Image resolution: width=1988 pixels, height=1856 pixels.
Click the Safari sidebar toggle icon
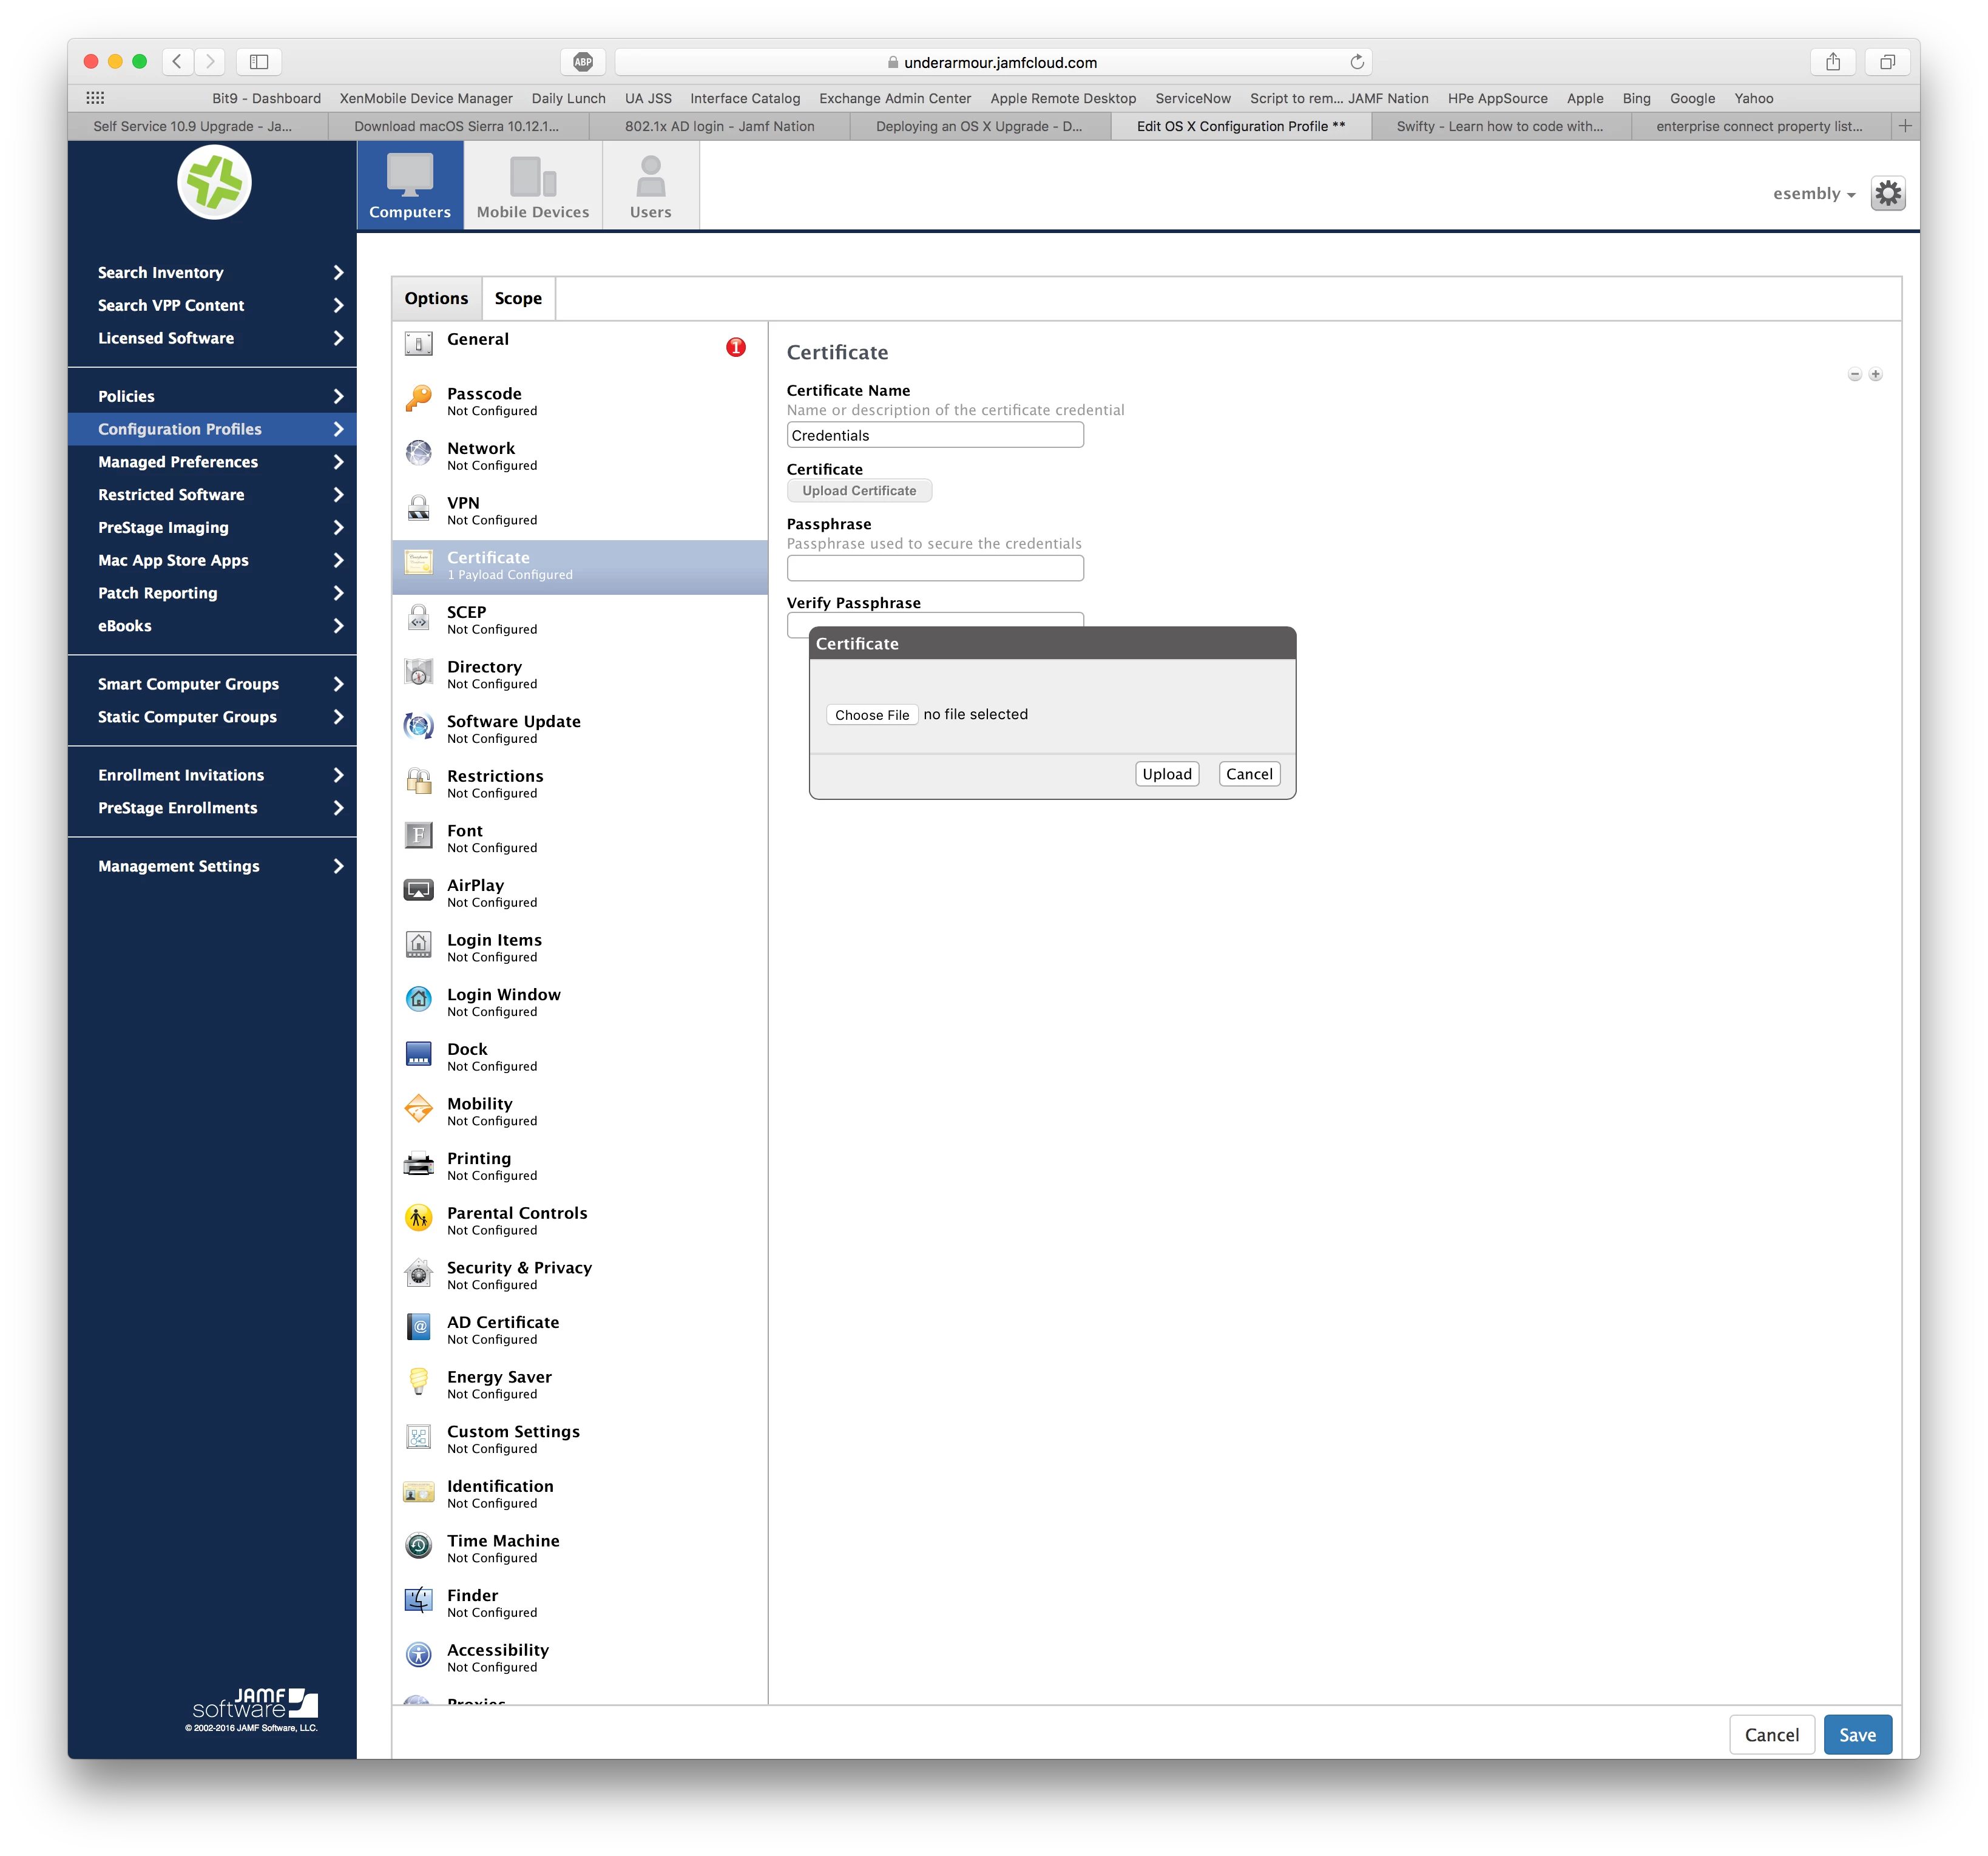click(x=259, y=62)
